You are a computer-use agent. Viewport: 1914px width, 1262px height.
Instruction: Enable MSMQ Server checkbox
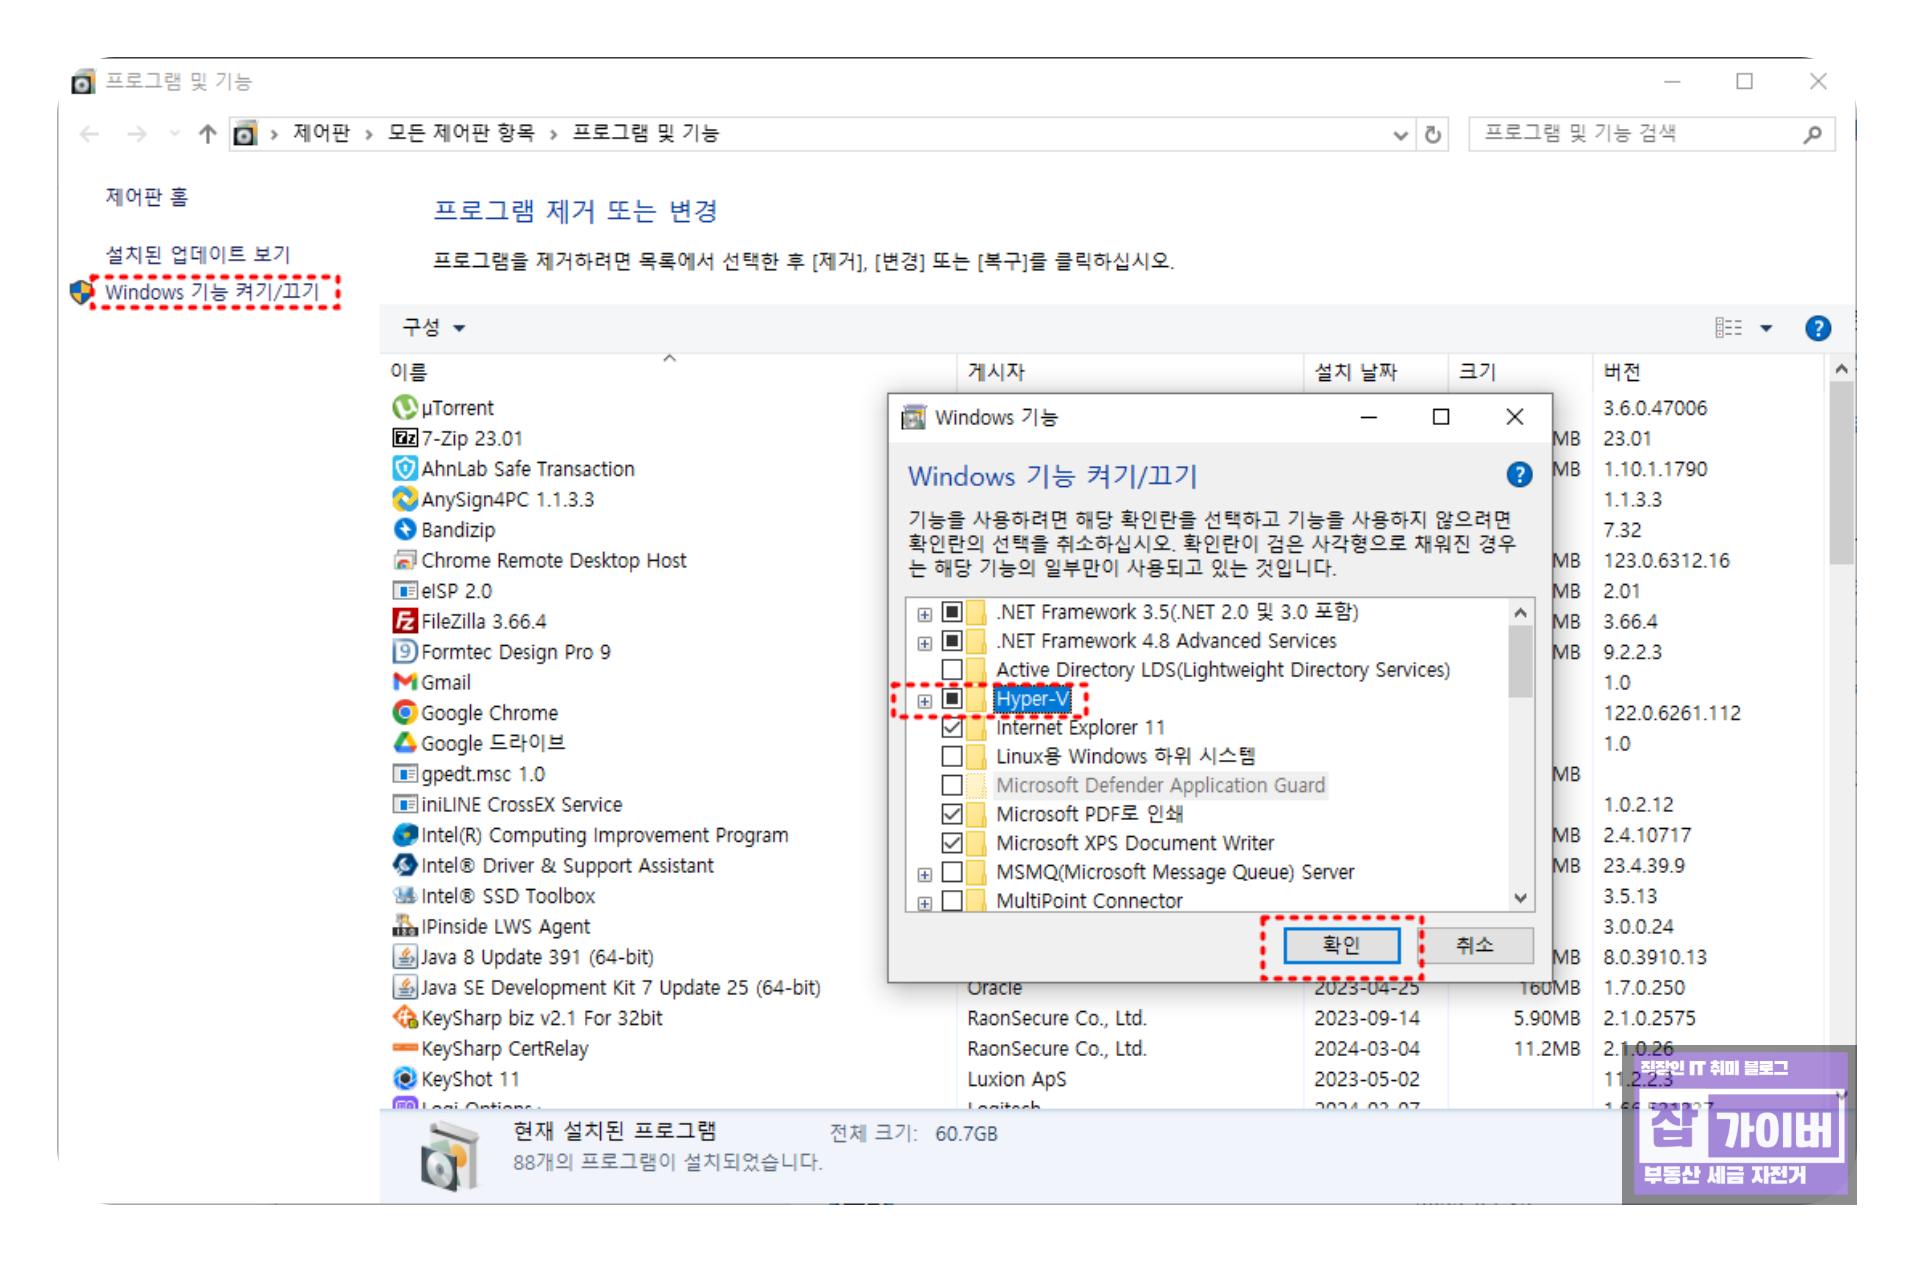952,872
